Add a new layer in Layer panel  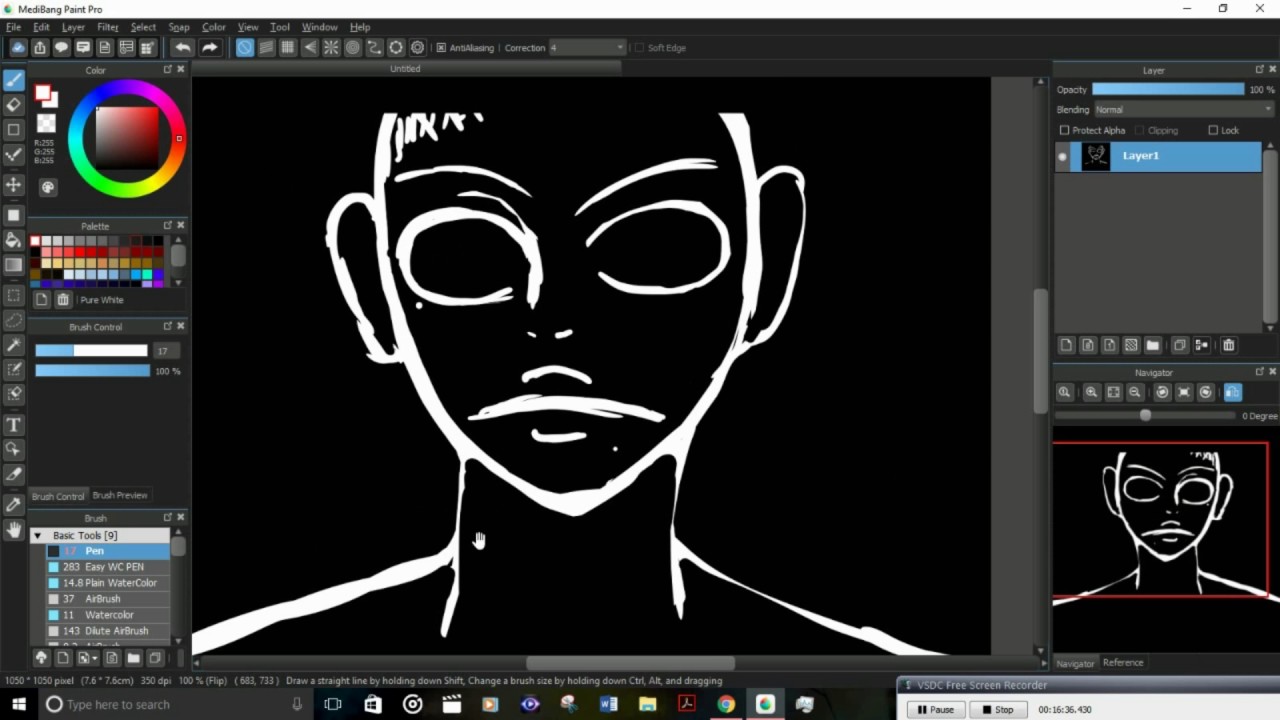pos(1066,345)
